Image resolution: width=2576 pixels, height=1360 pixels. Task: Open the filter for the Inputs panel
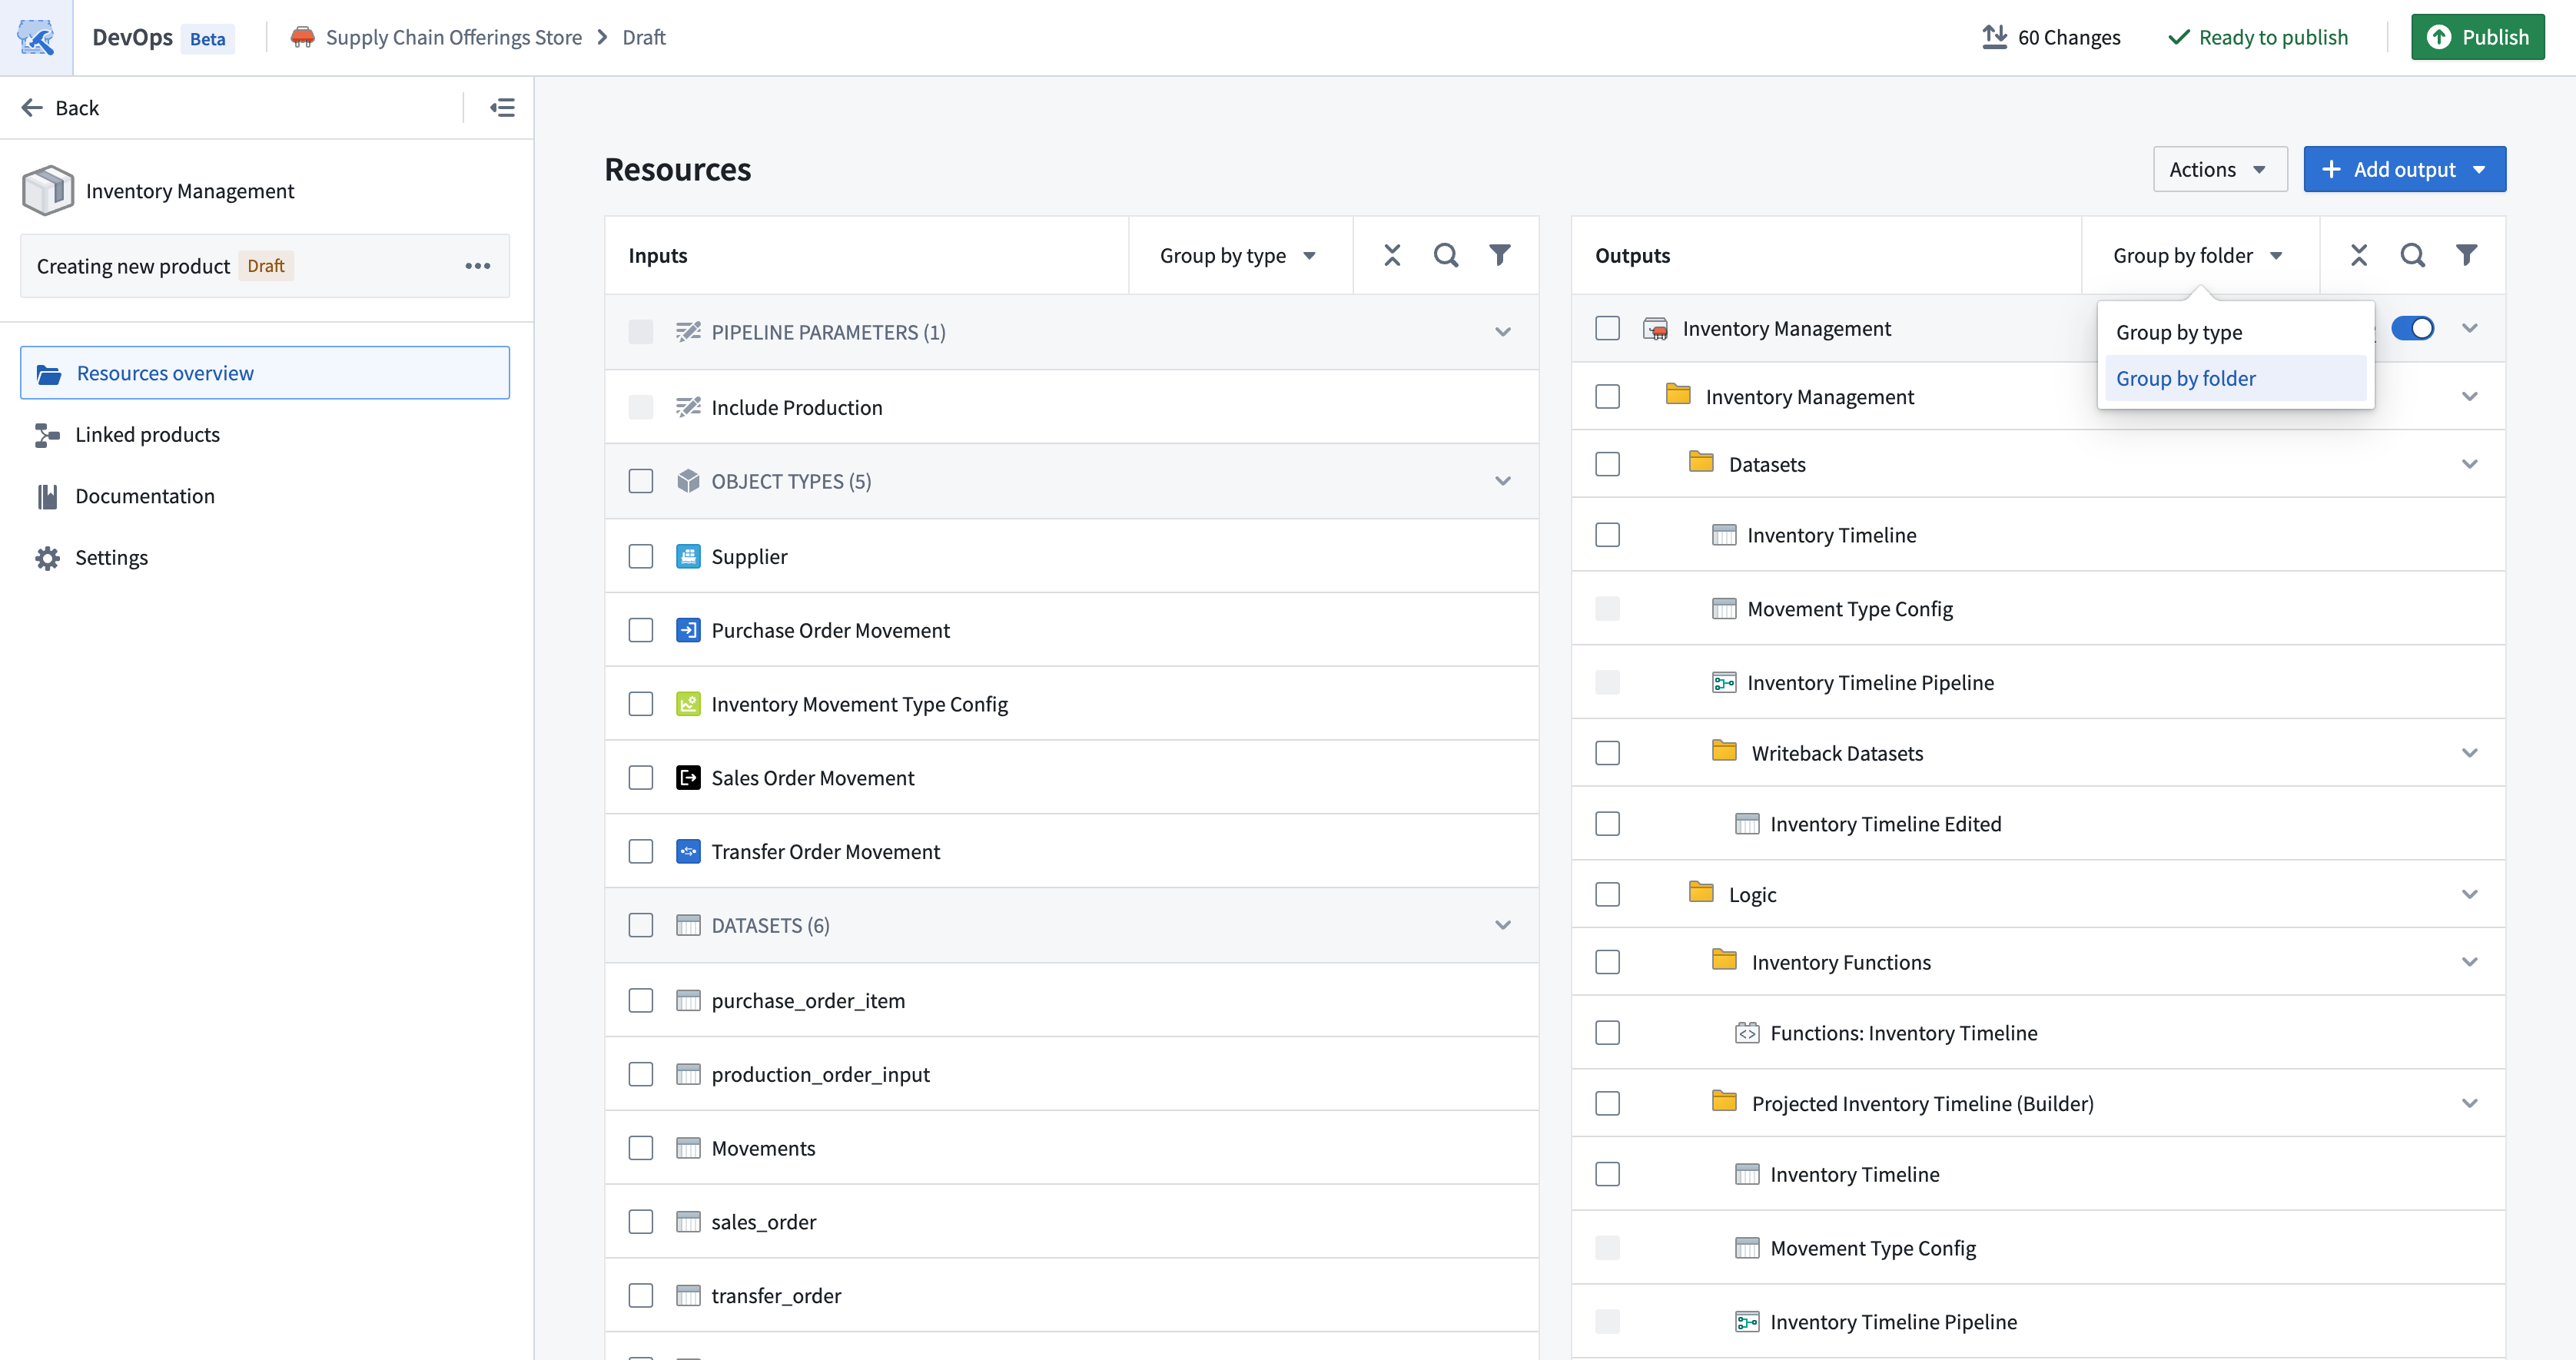pos(1500,255)
